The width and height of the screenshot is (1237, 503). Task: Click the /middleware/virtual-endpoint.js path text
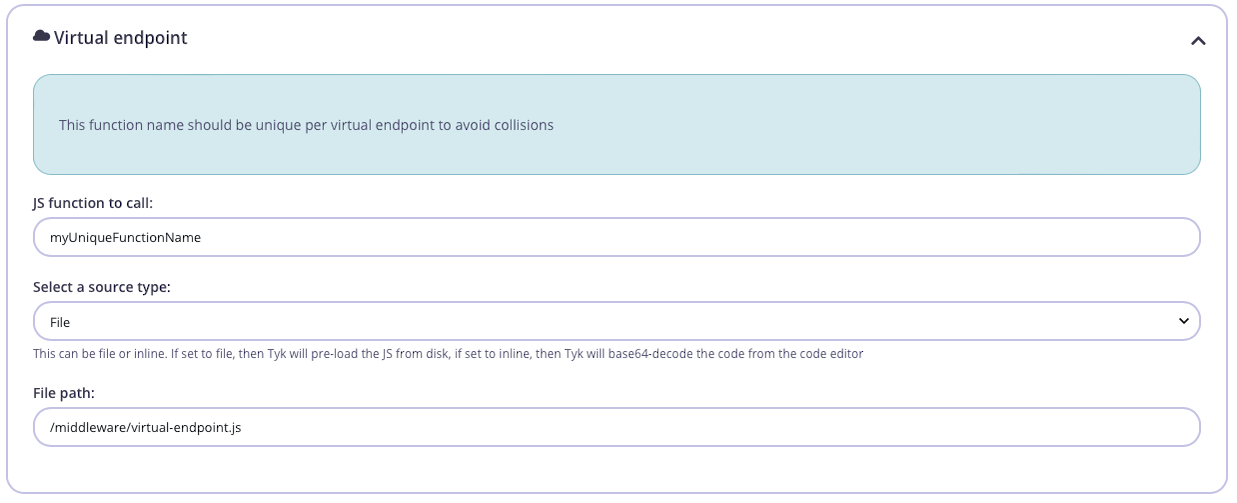coord(145,427)
